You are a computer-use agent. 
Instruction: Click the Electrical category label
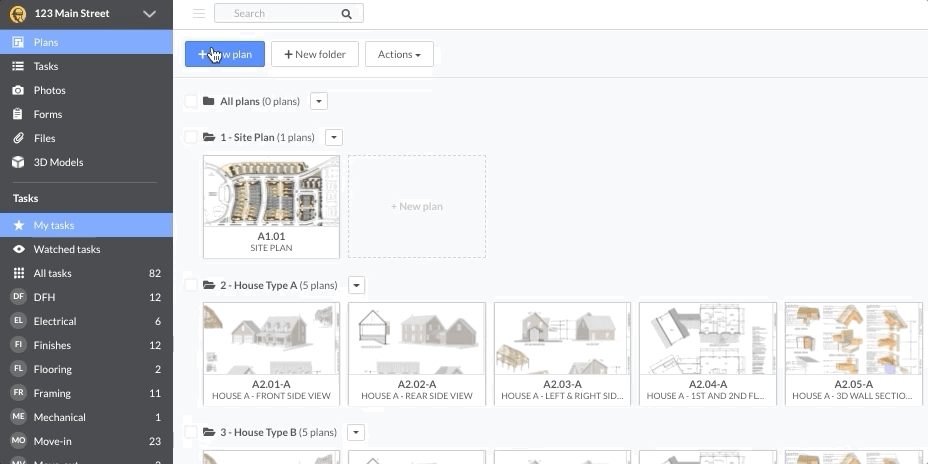pyautogui.click(x=55, y=321)
